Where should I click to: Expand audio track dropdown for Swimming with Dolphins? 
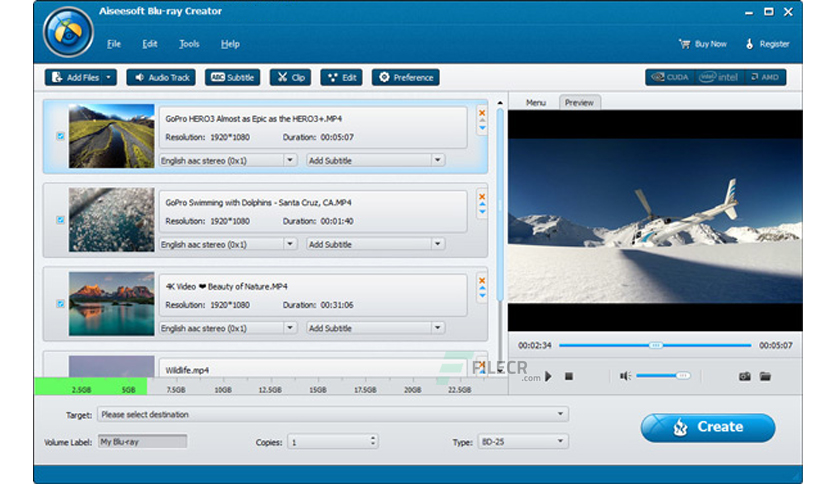[290, 244]
